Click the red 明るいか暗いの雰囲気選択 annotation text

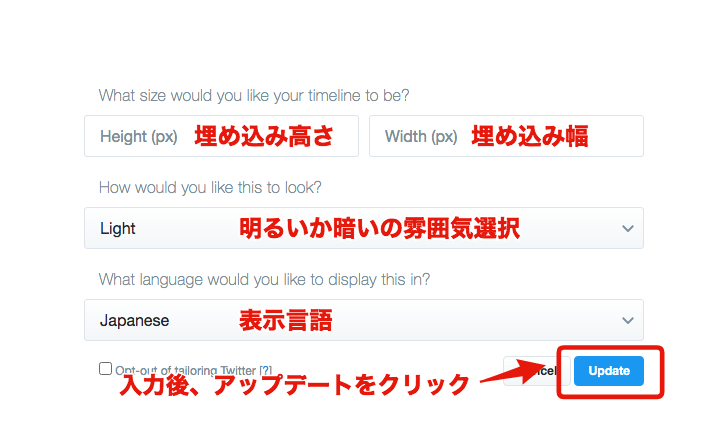(x=379, y=228)
